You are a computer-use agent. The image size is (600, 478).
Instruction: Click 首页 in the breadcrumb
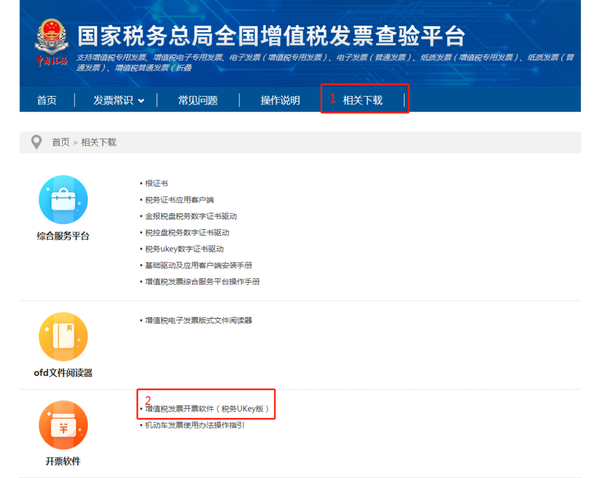pos(61,142)
